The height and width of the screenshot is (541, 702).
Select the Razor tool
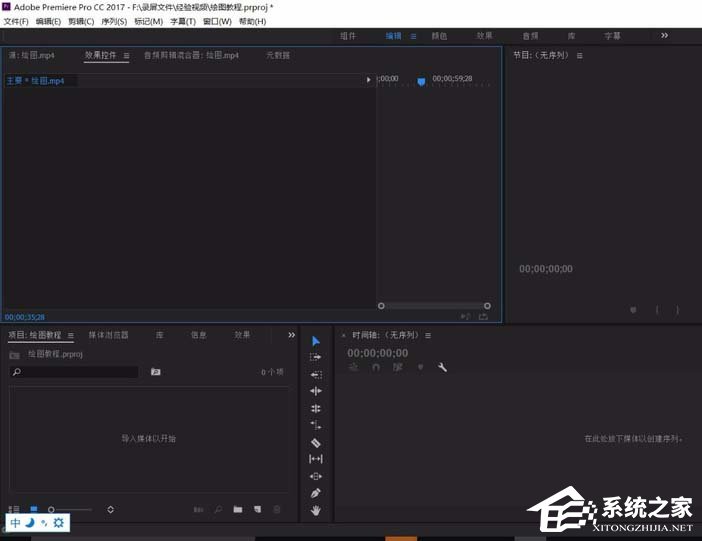point(316,443)
